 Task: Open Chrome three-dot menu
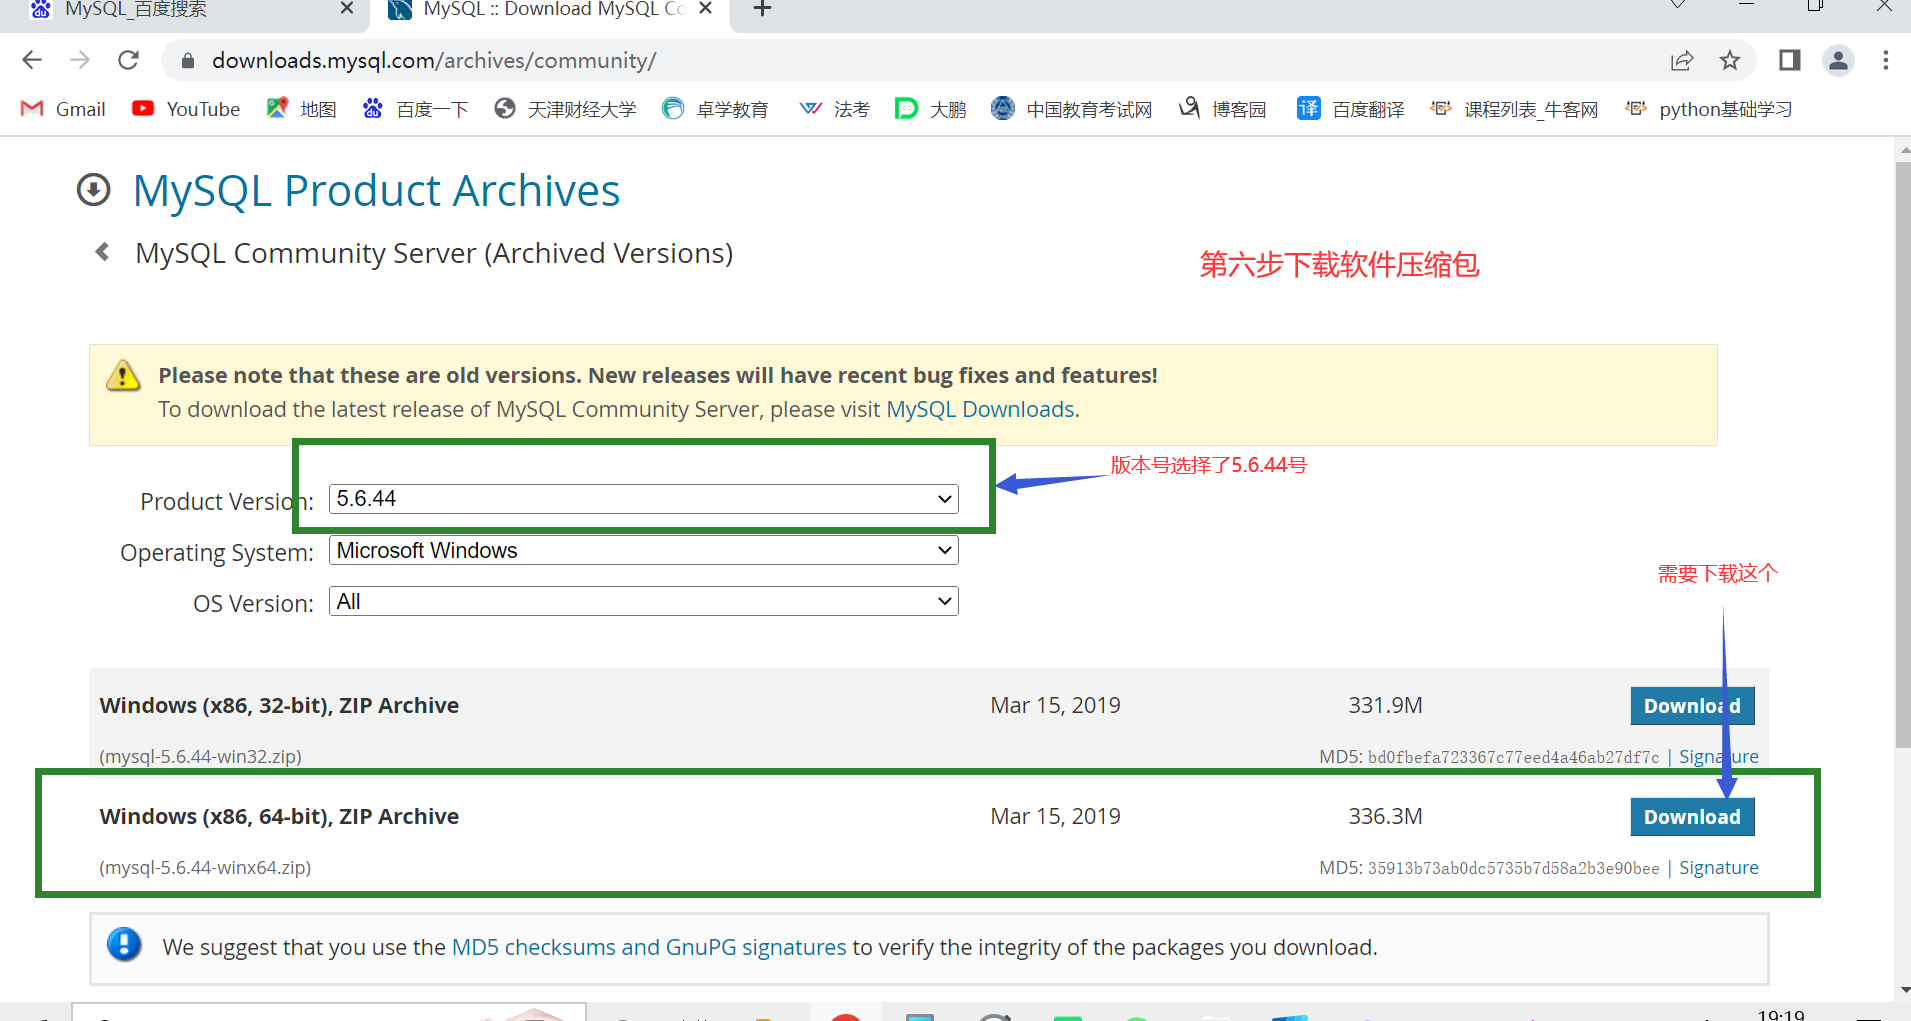point(1886,60)
